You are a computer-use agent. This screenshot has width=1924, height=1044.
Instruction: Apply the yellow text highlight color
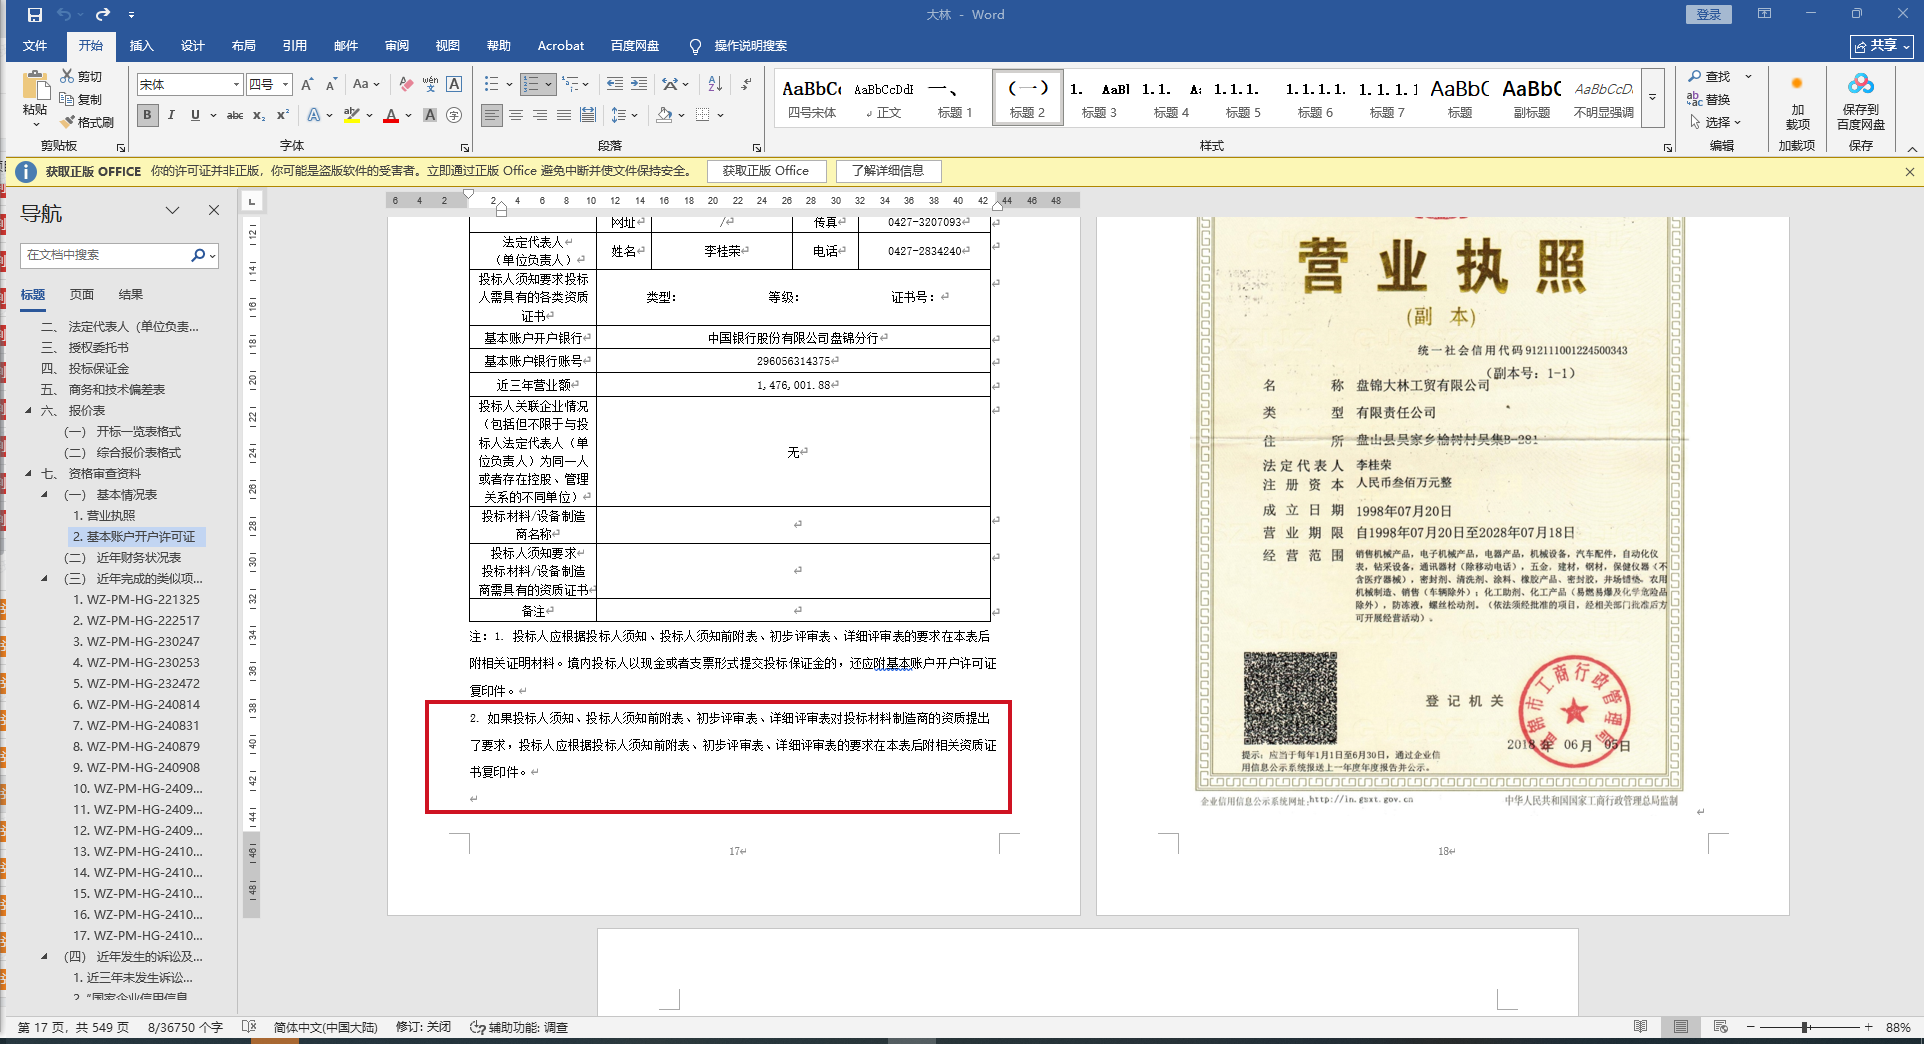pyautogui.click(x=352, y=115)
